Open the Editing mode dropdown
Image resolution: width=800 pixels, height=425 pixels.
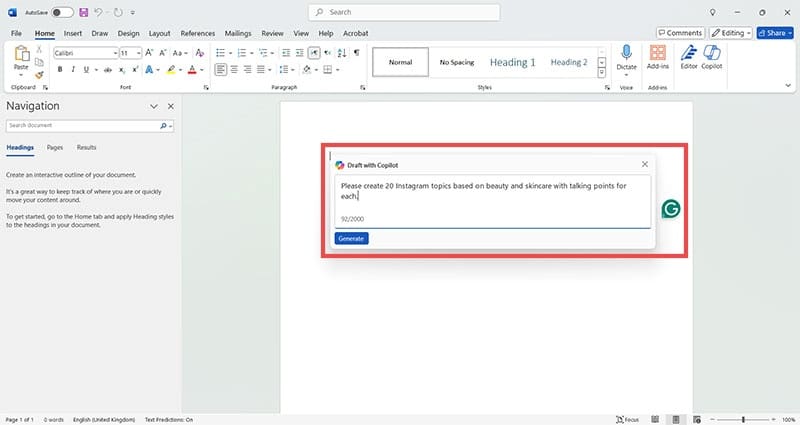pos(731,33)
